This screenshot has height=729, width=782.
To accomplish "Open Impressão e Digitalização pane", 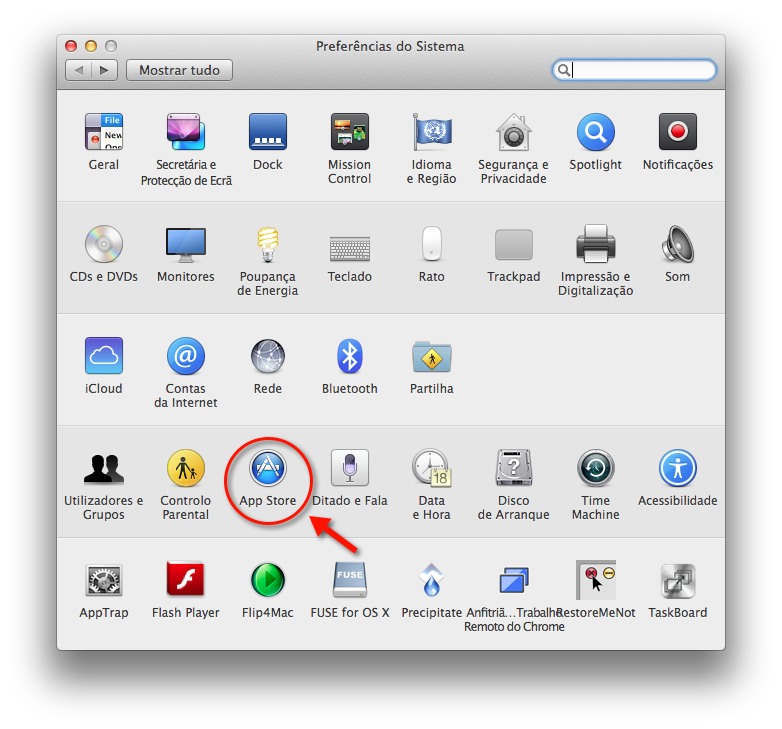I will 595,244.
